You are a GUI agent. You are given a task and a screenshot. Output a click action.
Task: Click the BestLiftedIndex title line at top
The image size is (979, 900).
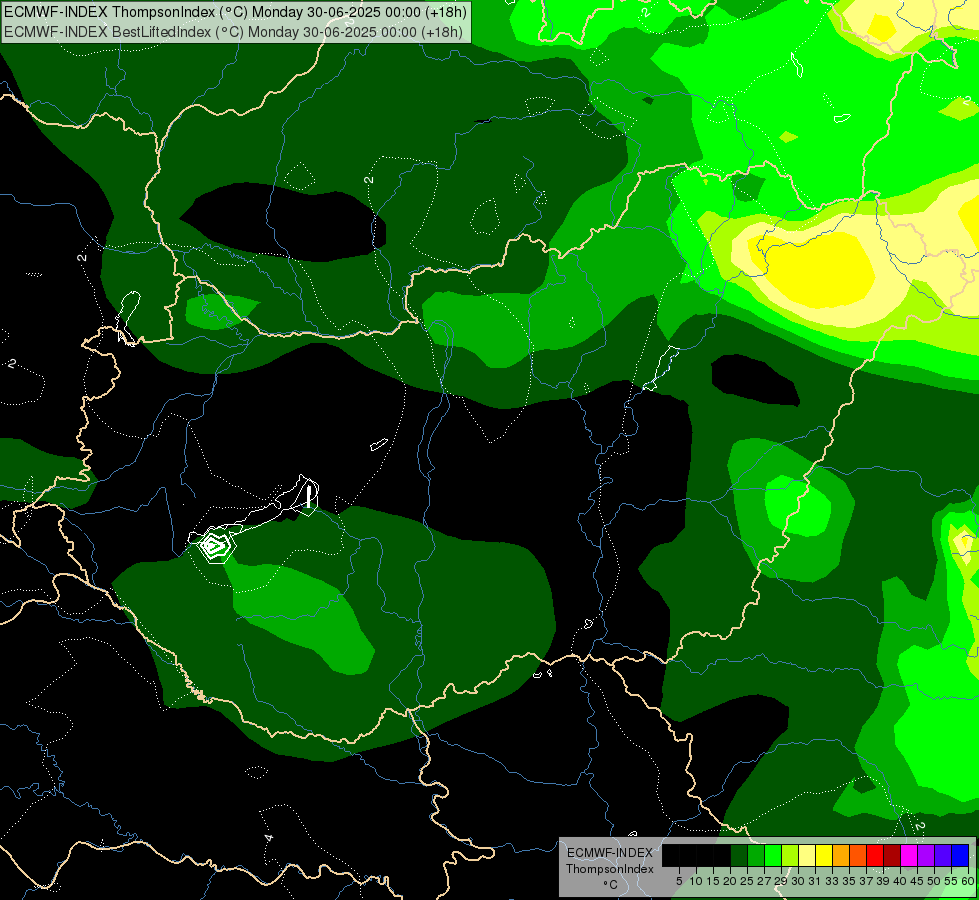pos(234,31)
